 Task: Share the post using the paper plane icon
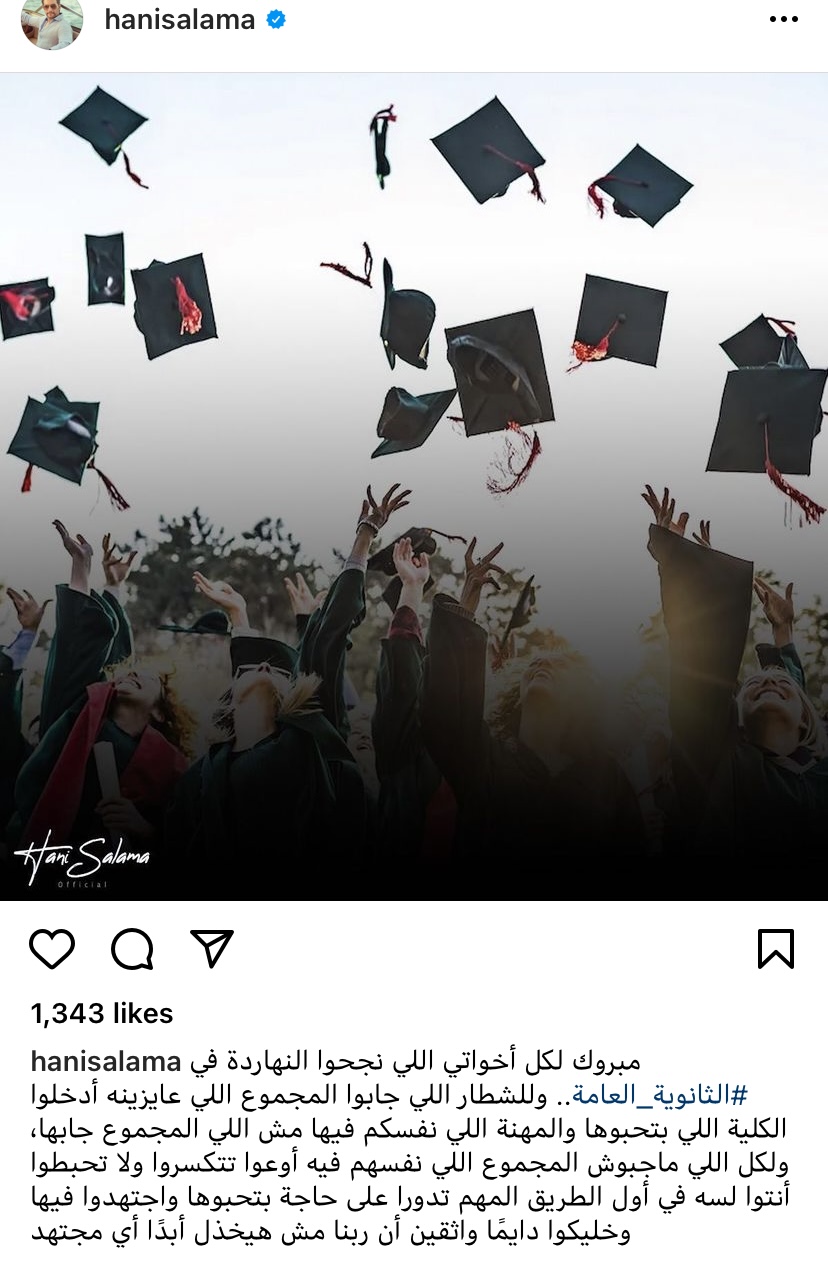pyautogui.click(x=212, y=948)
